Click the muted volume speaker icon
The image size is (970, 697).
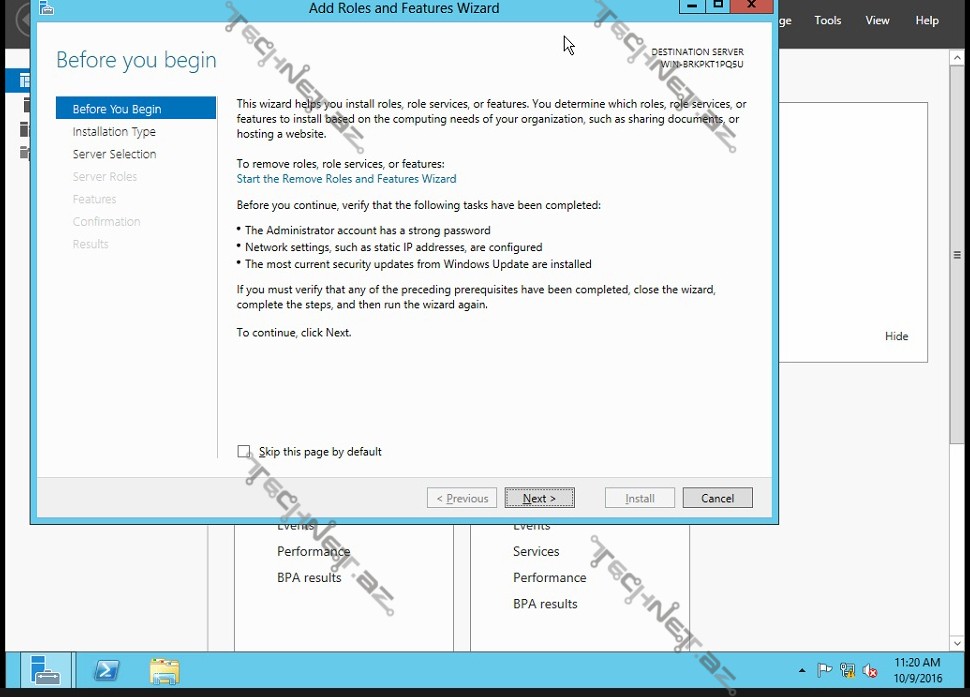coord(870,670)
